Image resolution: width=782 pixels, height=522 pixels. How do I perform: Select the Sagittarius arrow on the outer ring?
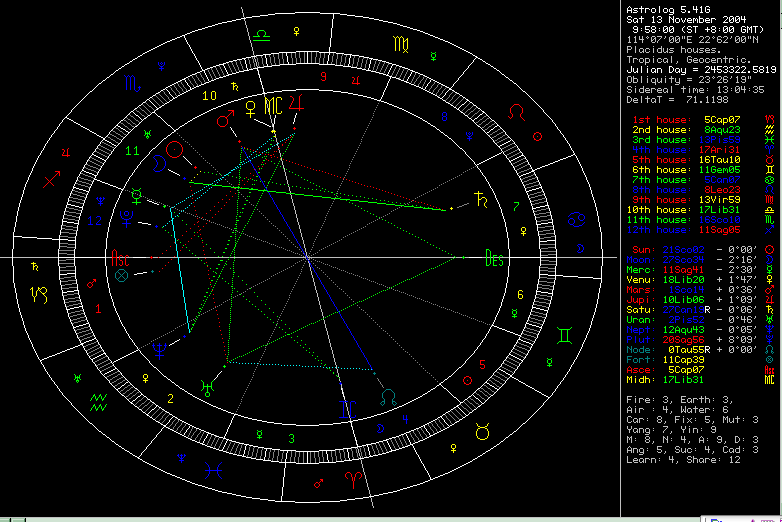[50, 180]
